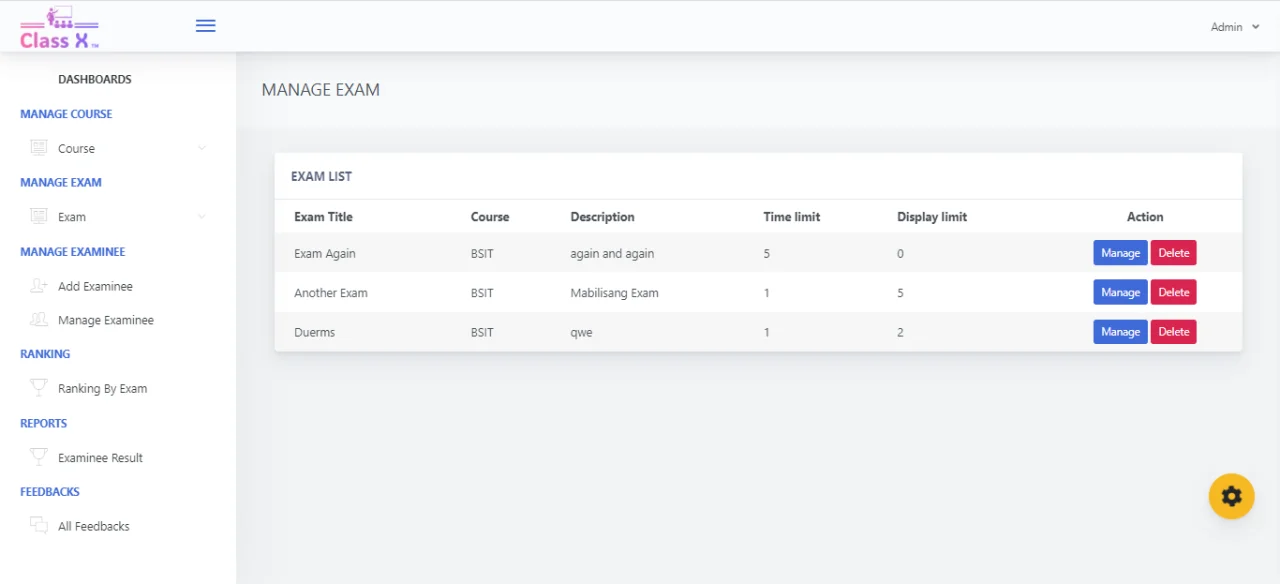The image size is (1280, 584).
Task: Click the Action column header
Action: coord(1145,217)
